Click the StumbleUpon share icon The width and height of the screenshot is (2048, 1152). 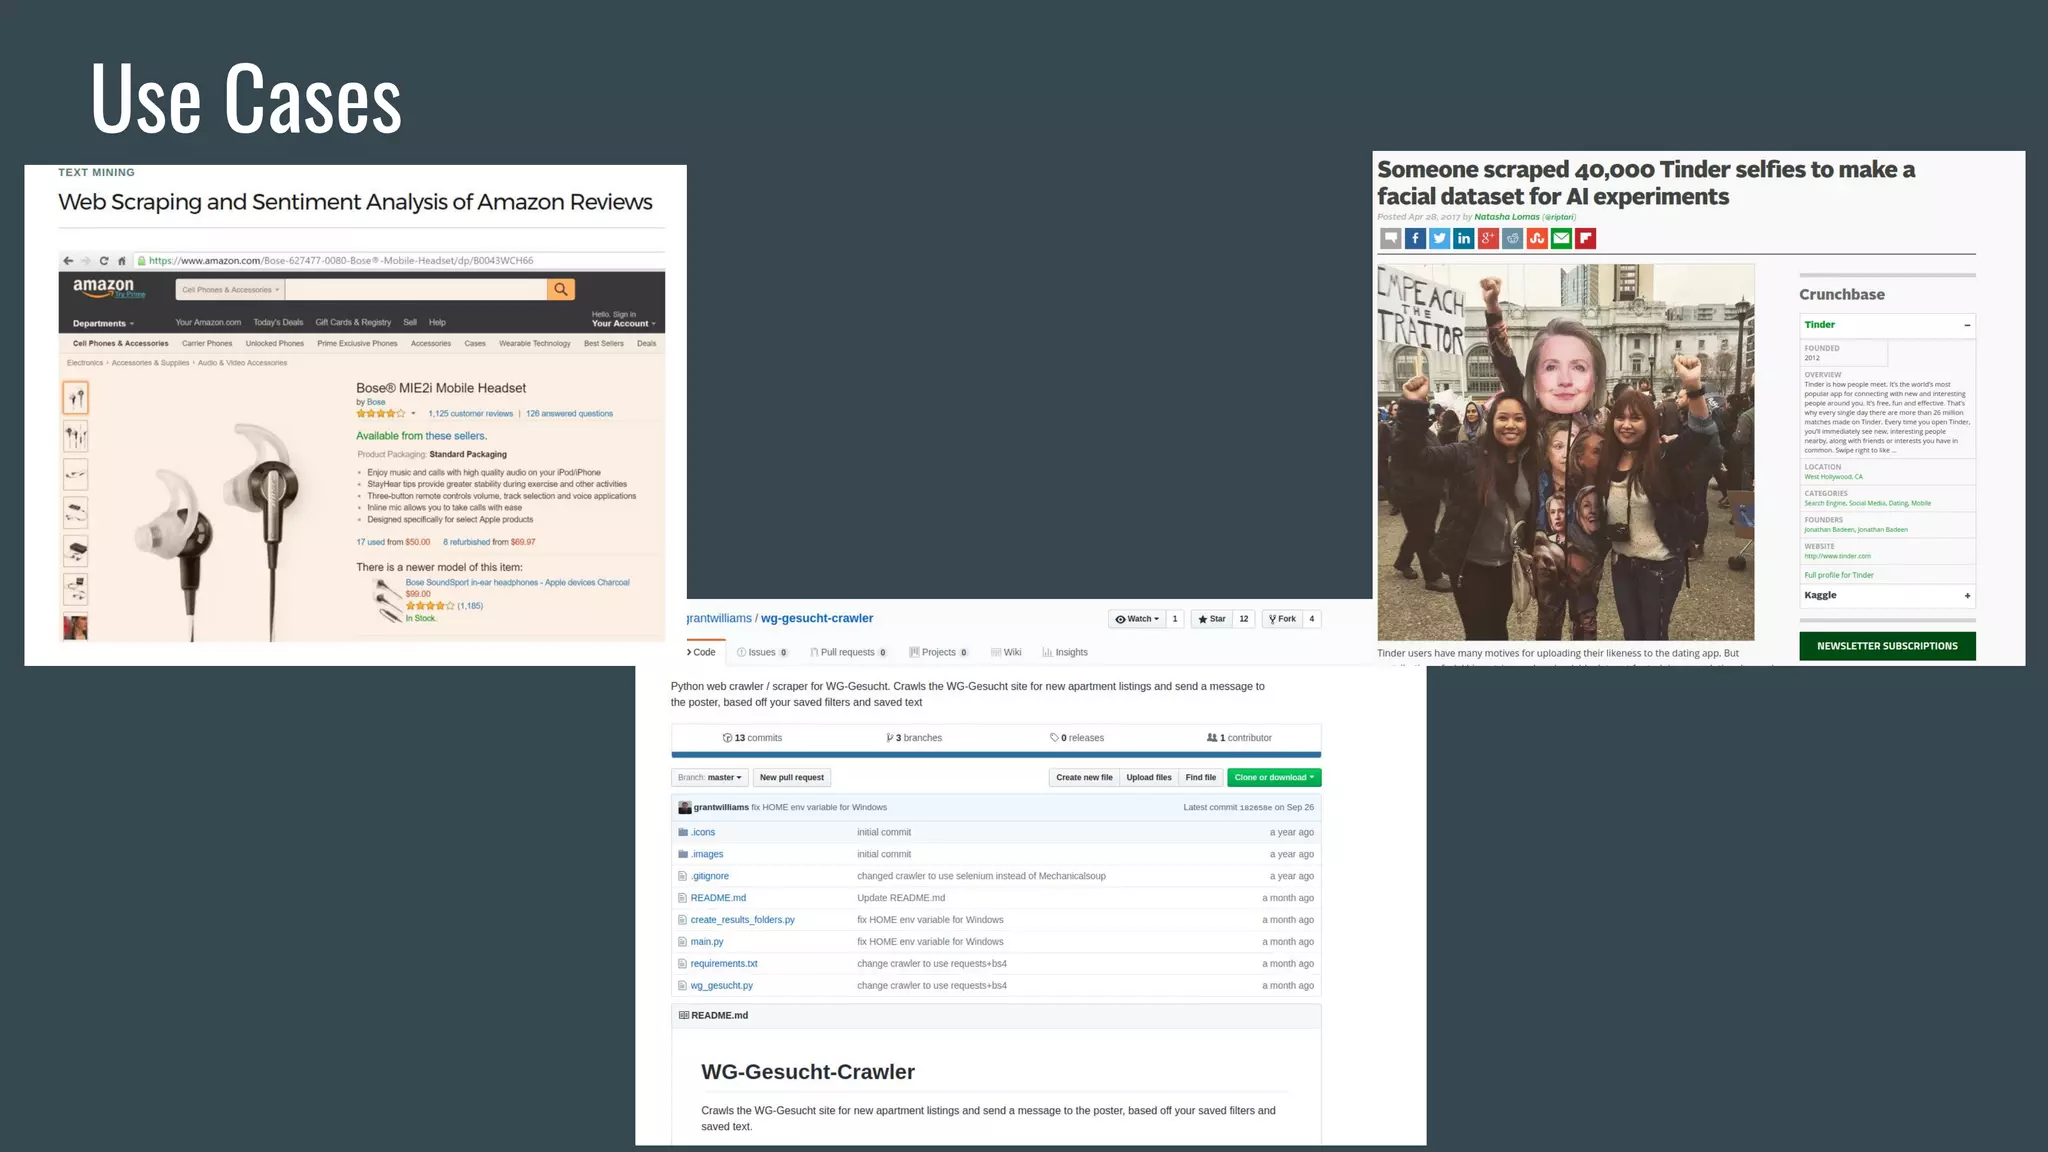1537,238
